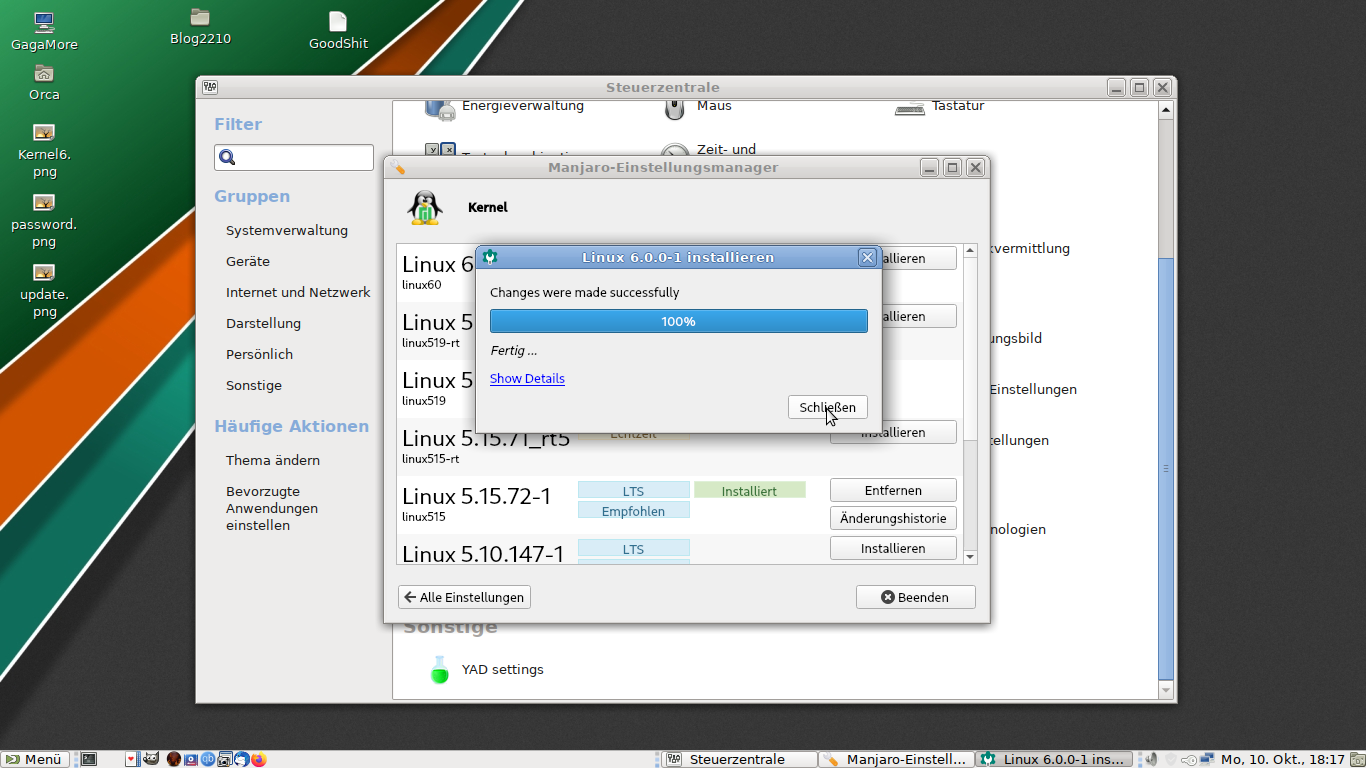The image size is (1366, 768).
Task: Click 'Changes were made successfully' message
Action: (x=584, y=293)
